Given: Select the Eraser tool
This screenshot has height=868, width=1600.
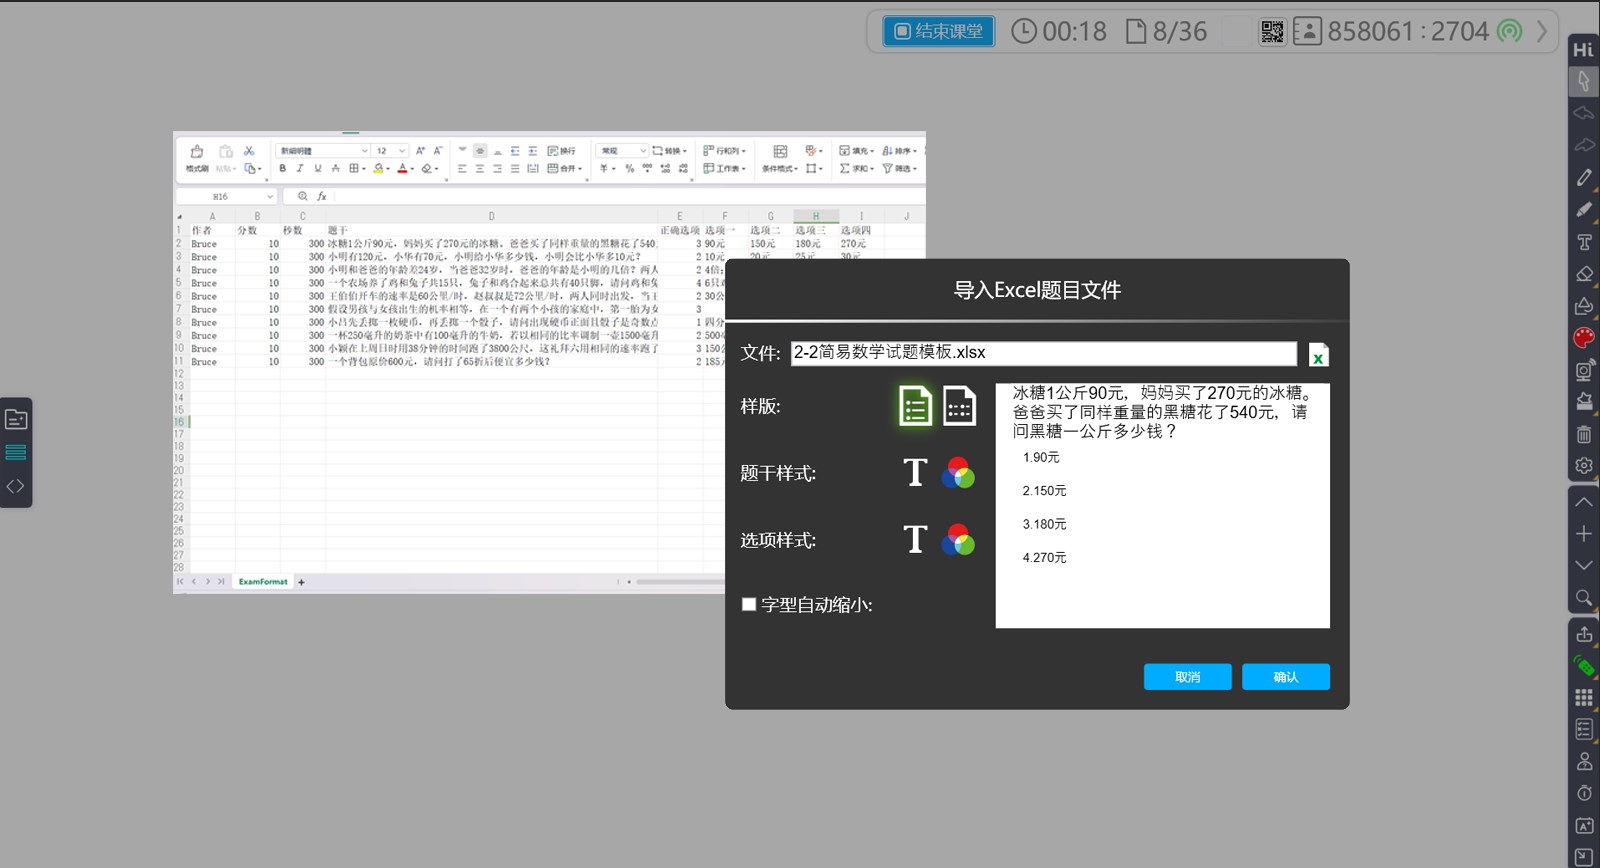Looking at the screenshot, I should pos(1584,274).
